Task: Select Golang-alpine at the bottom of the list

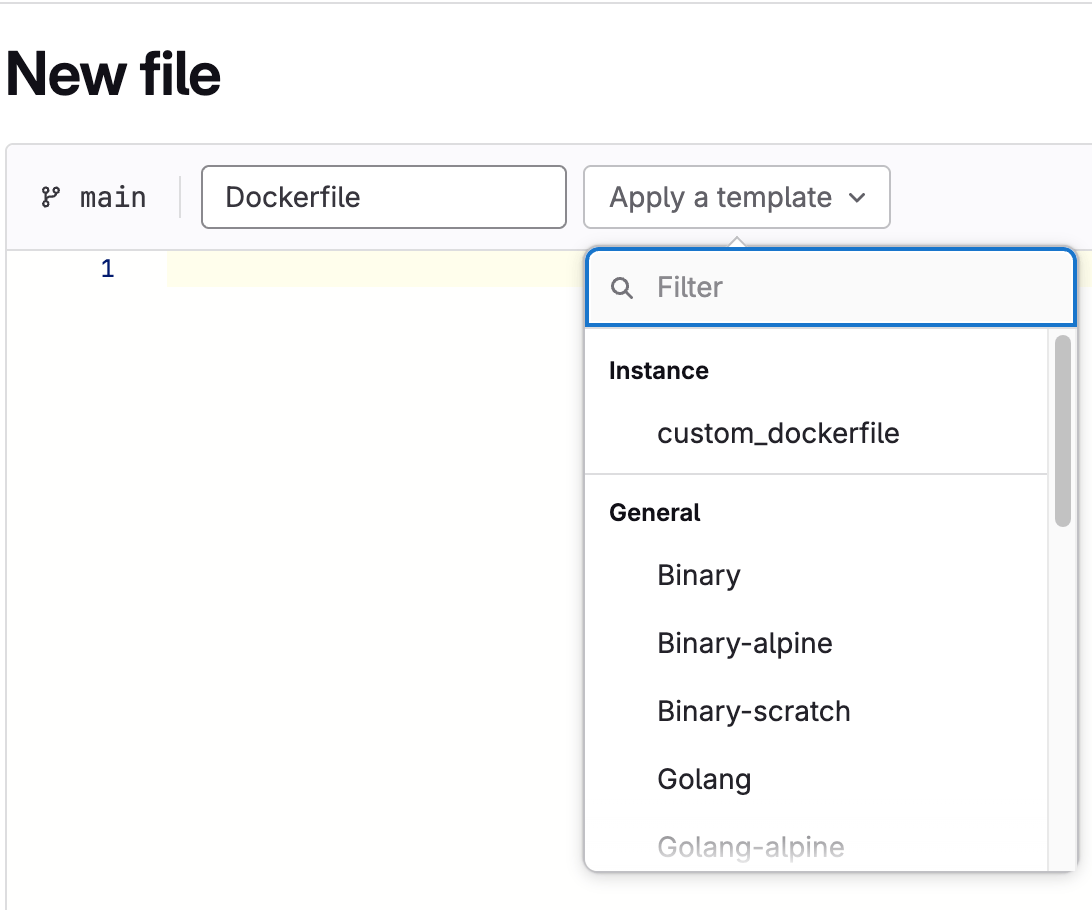Action: coord(750,847)
